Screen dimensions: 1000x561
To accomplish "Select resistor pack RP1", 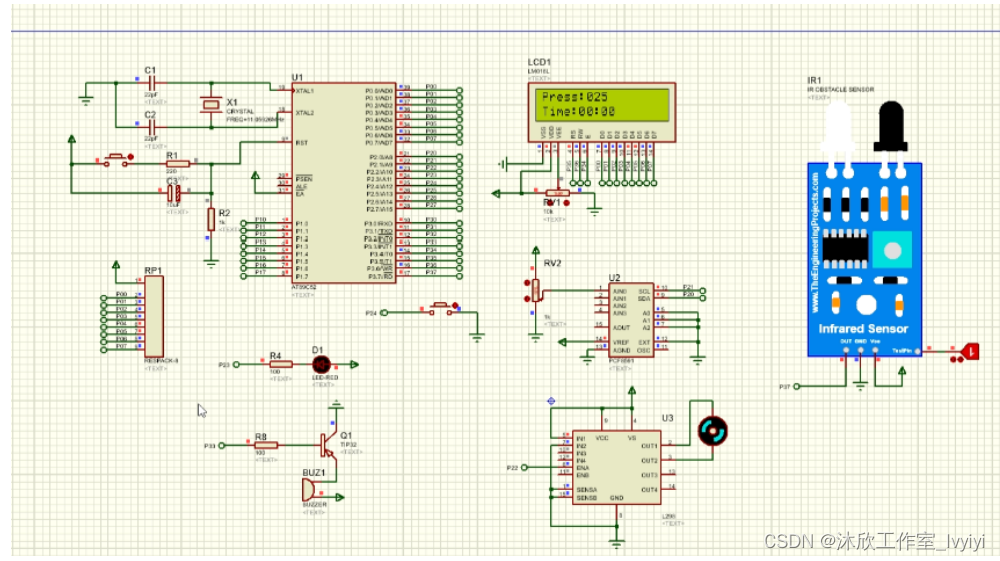I will [x=154, y=316].
